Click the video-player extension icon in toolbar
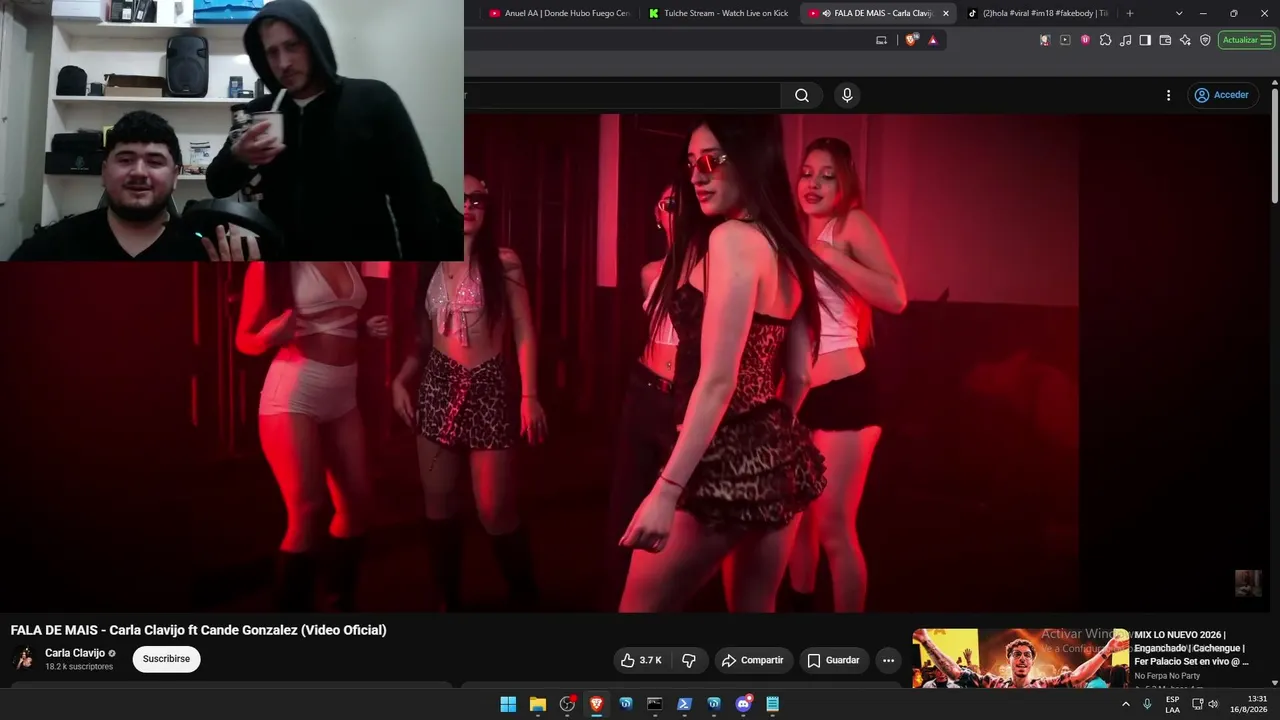 tap(1065, 40)
